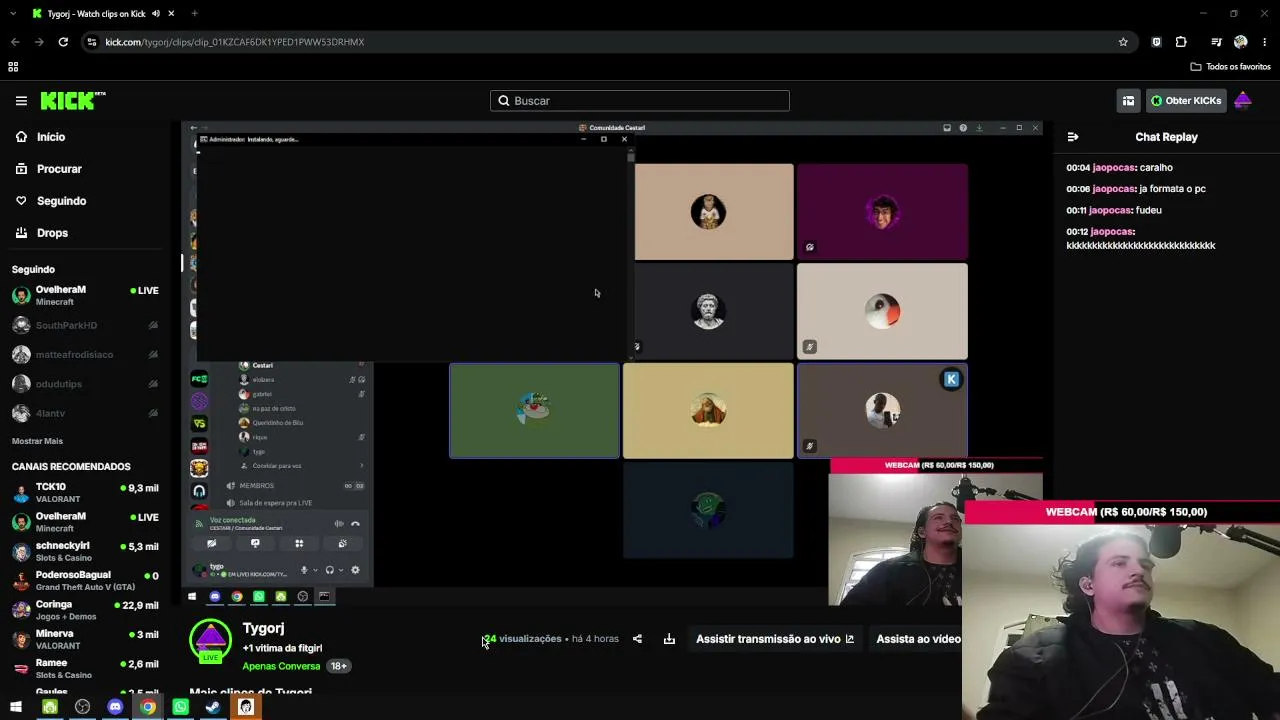This screenshot has height=720, width=1280.
Task: Mute the Kick browser tab audio
Action: 156,14
